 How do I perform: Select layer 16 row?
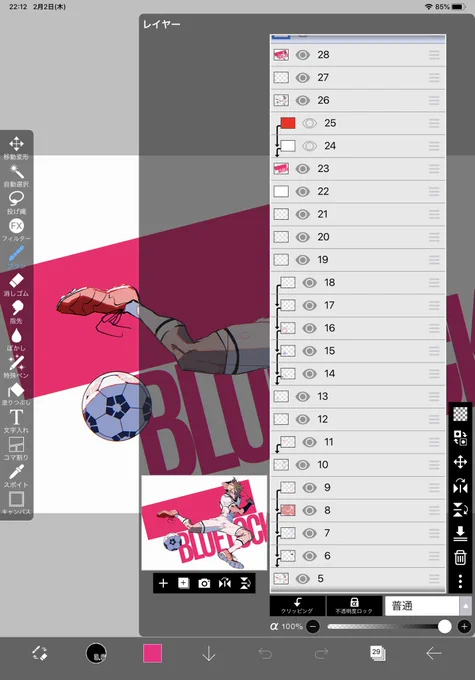click(358, 328)
